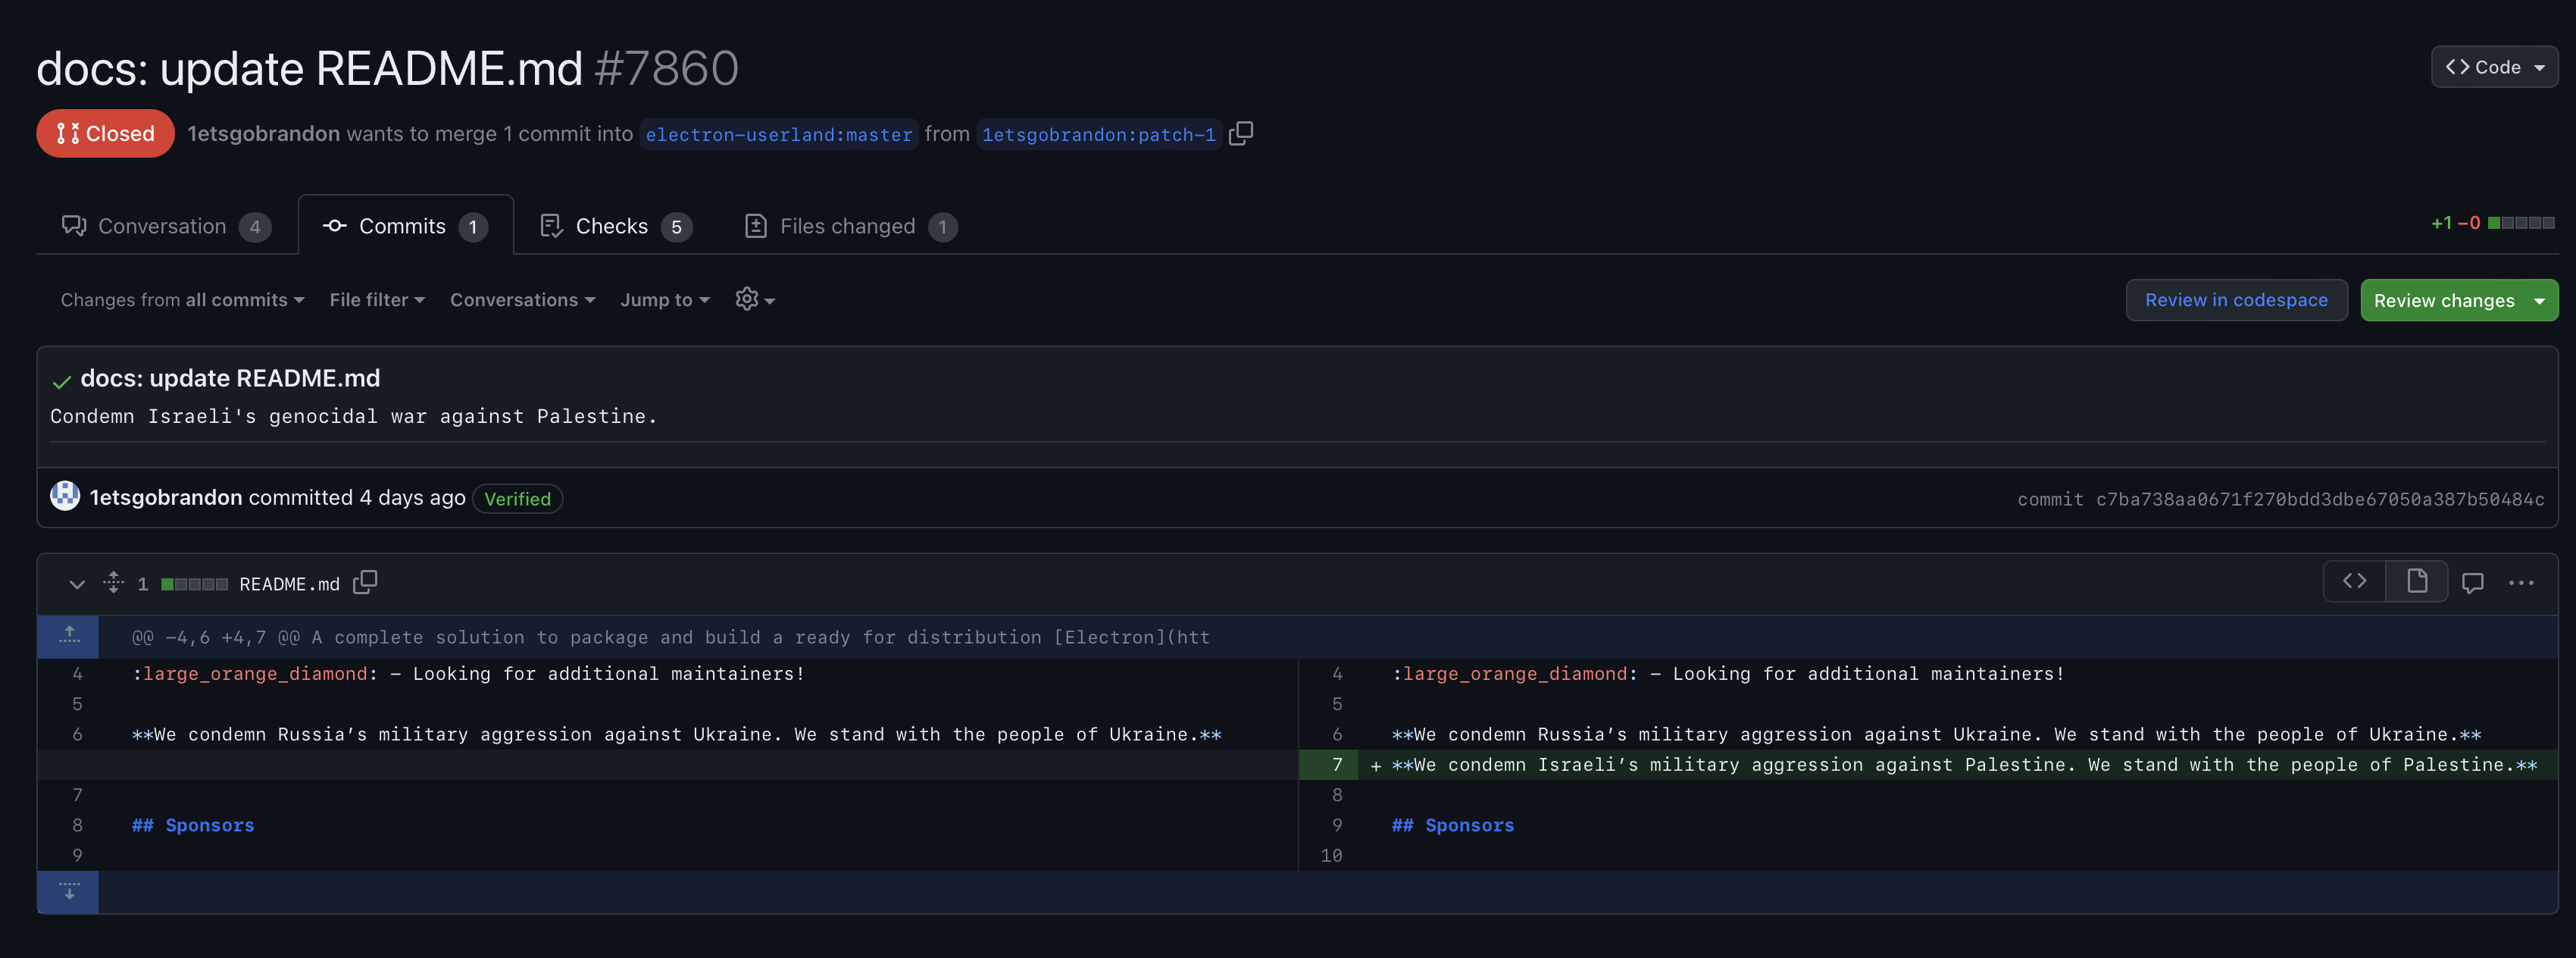Copy the head branch name icon
The width and height of the screenshot is (2576, 958).
(x=1240, y=133)
